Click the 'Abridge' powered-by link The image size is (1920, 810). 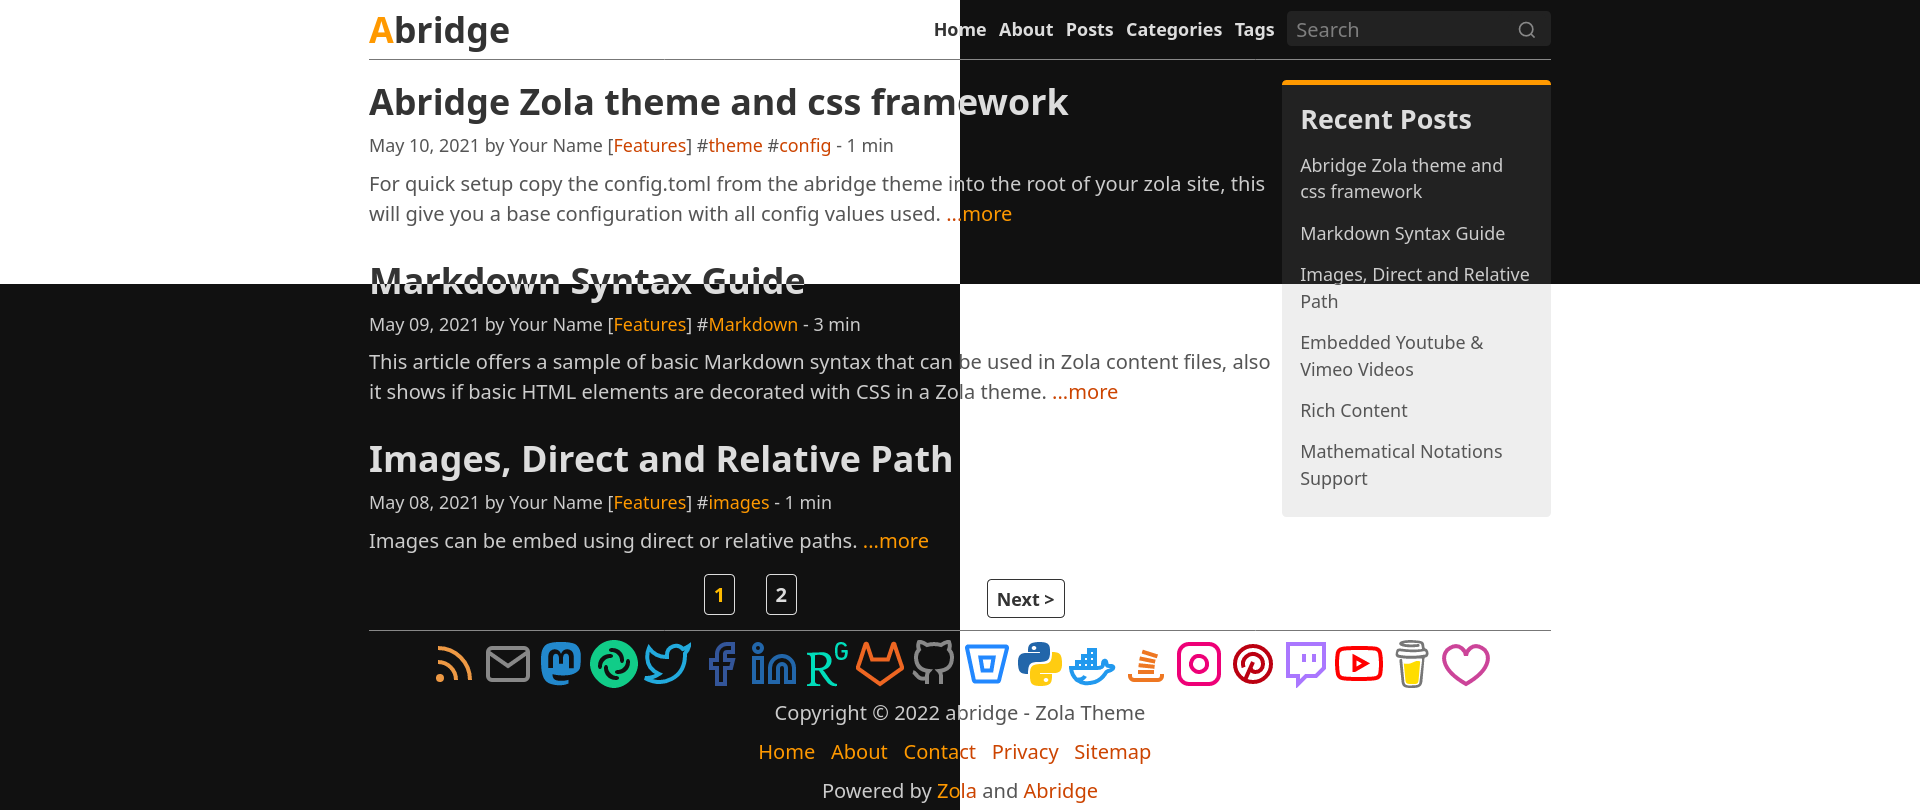1060,791
